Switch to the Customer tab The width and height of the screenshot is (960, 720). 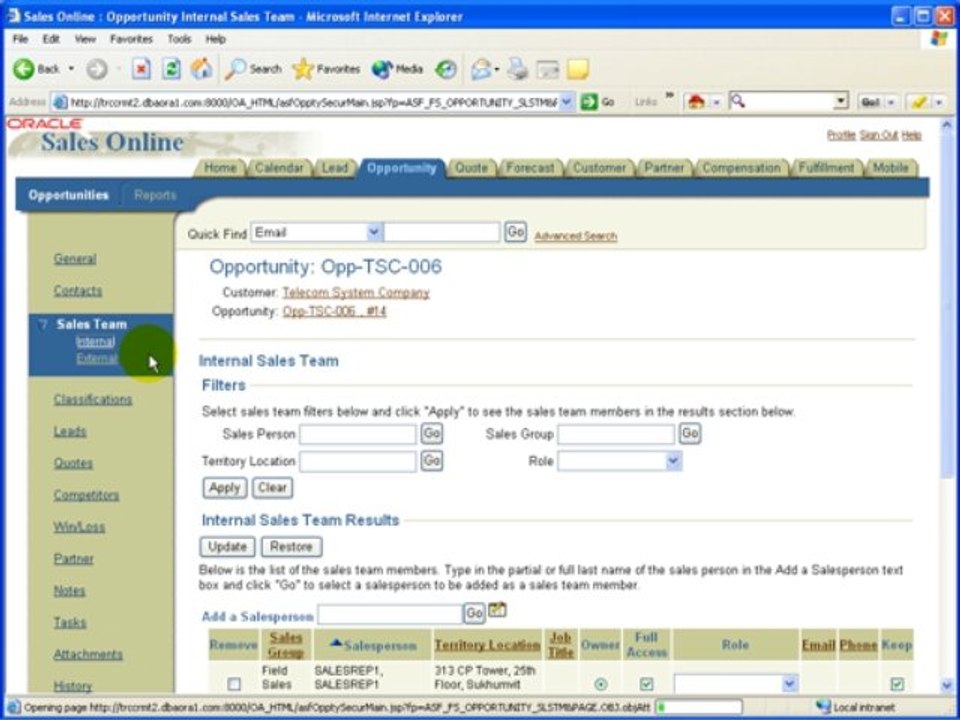point(599,168)
